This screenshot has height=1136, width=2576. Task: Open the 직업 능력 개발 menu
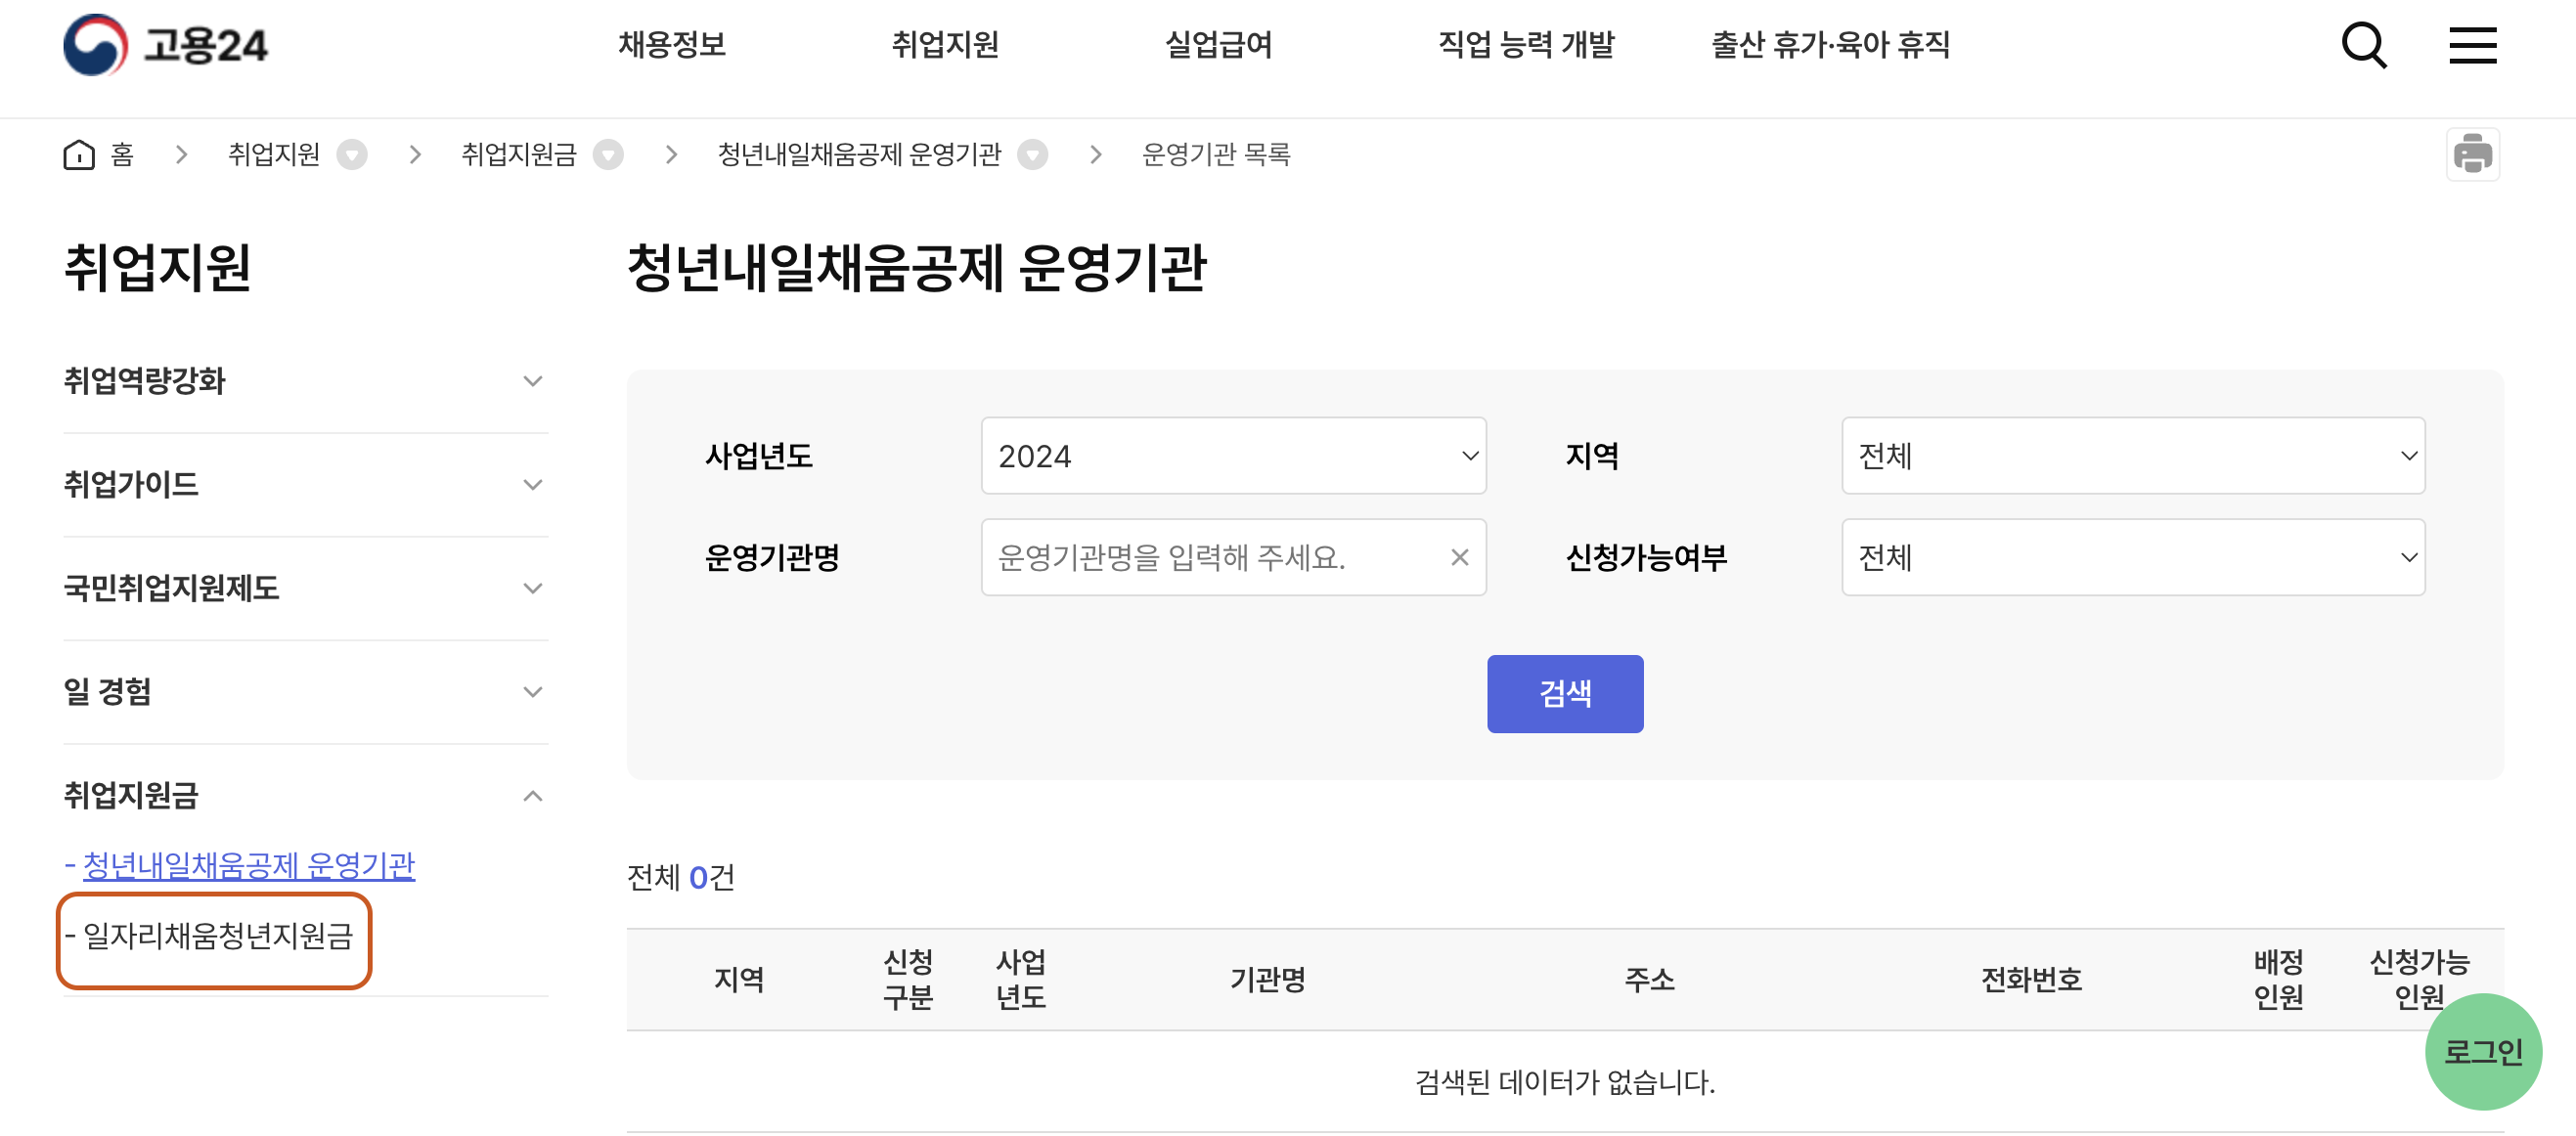point(1526,45)
